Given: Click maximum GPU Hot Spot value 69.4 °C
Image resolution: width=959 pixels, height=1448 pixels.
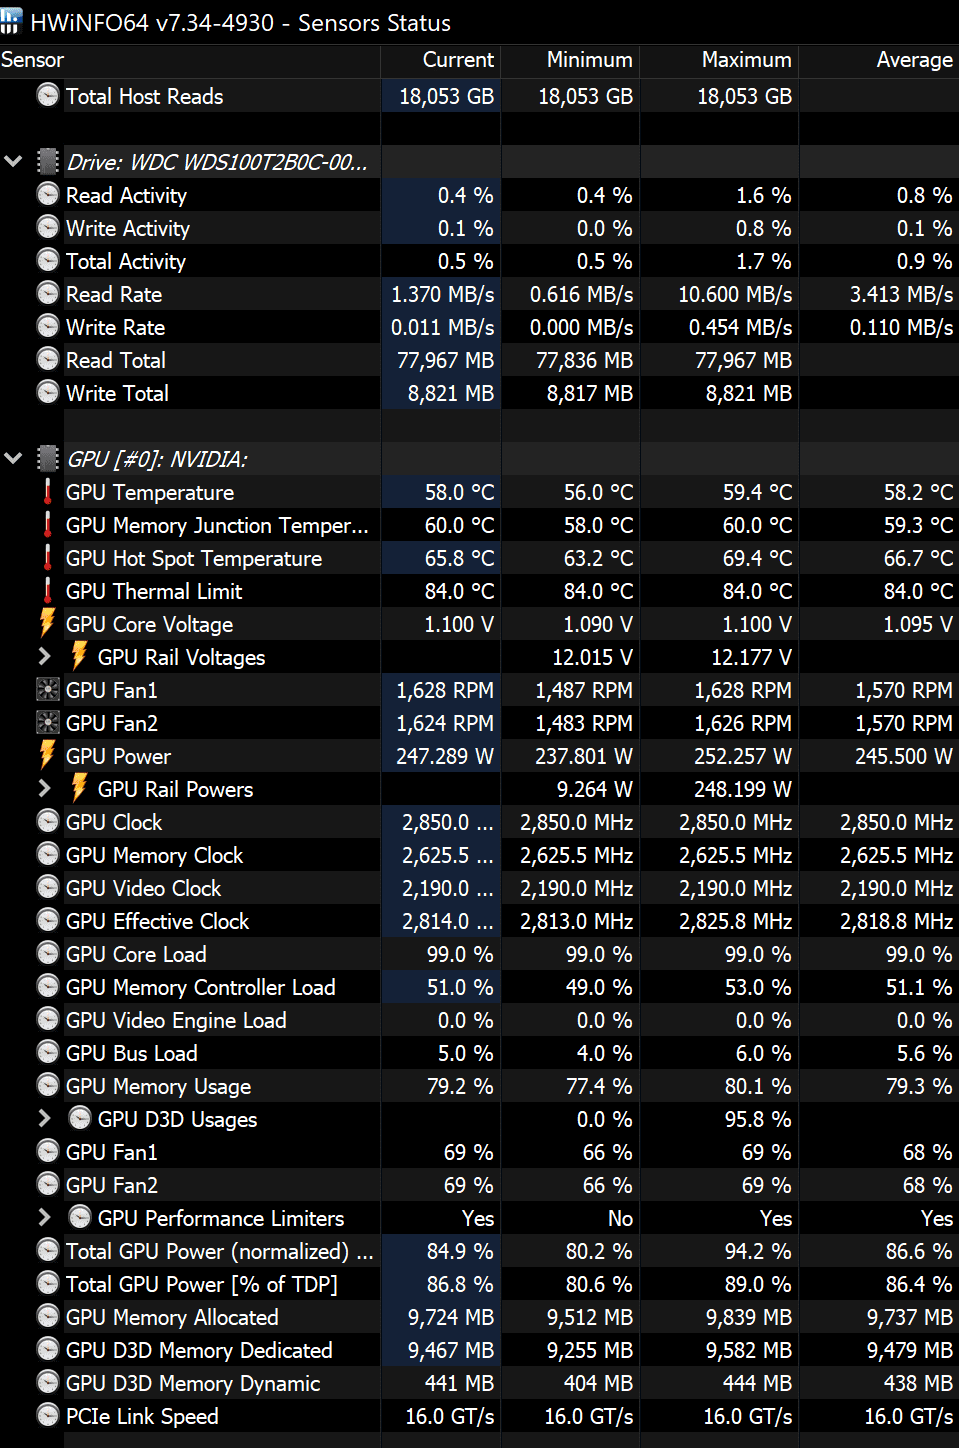Looking at the screenshot, I should point(757,558).
